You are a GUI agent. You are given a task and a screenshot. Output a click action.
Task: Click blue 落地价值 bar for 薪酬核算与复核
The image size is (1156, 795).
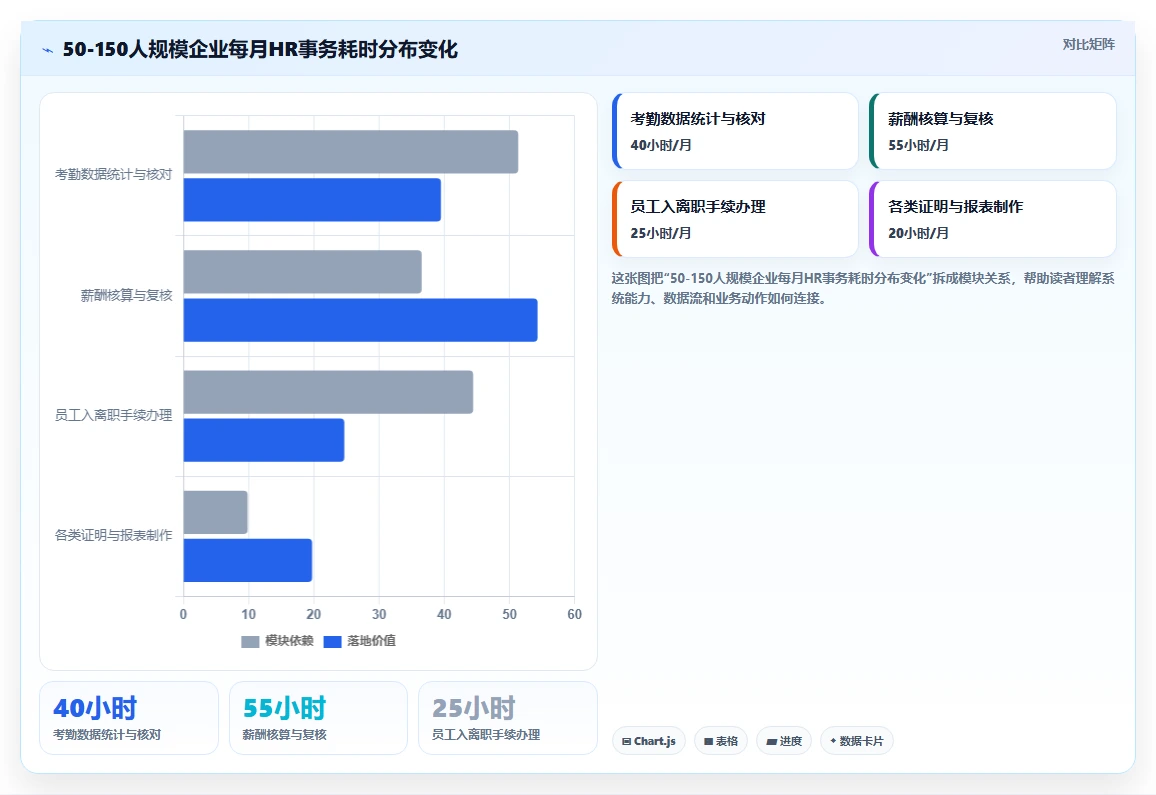(361, 320)
